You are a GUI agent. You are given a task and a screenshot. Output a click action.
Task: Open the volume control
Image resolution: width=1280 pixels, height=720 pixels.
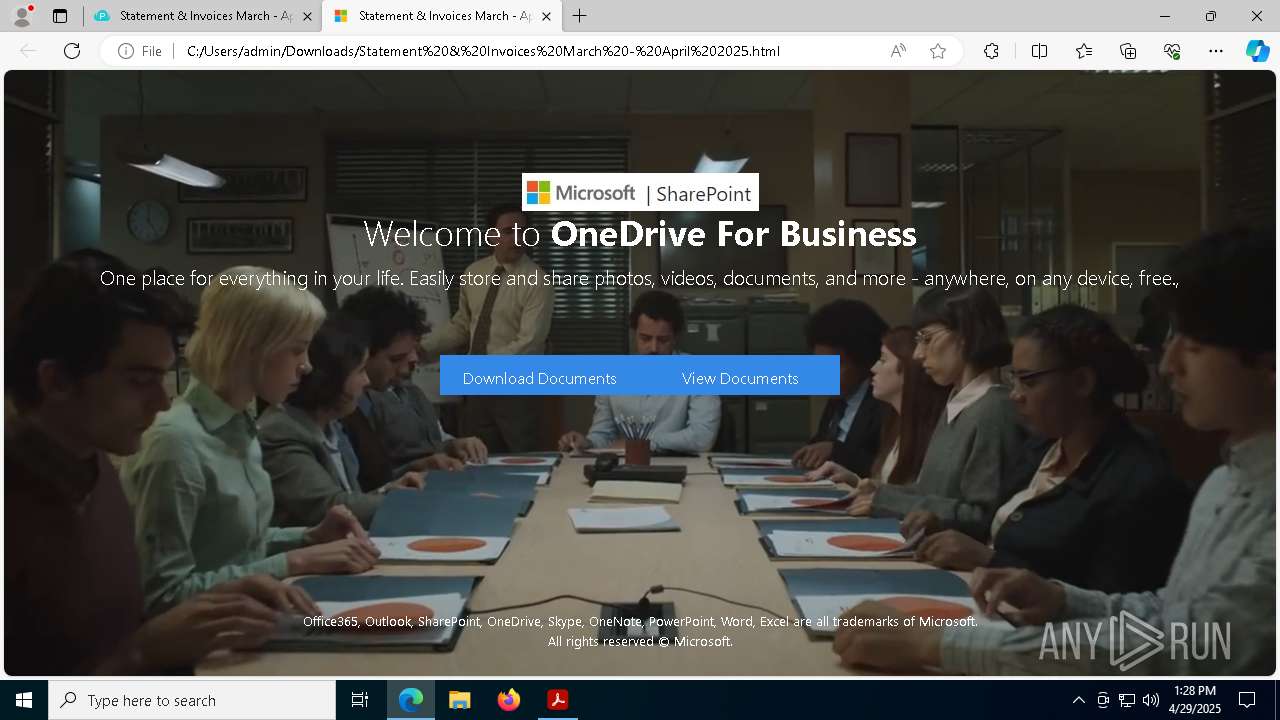1150,700
